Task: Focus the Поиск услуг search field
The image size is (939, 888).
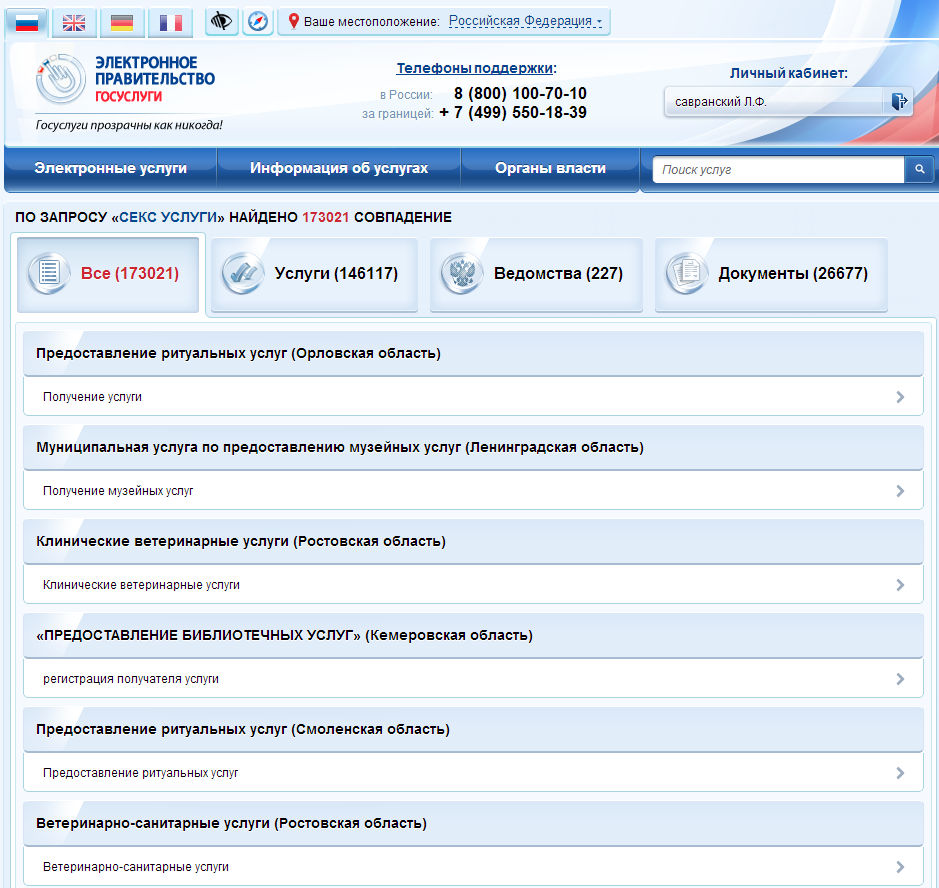Action: click(x=779, y=169)
